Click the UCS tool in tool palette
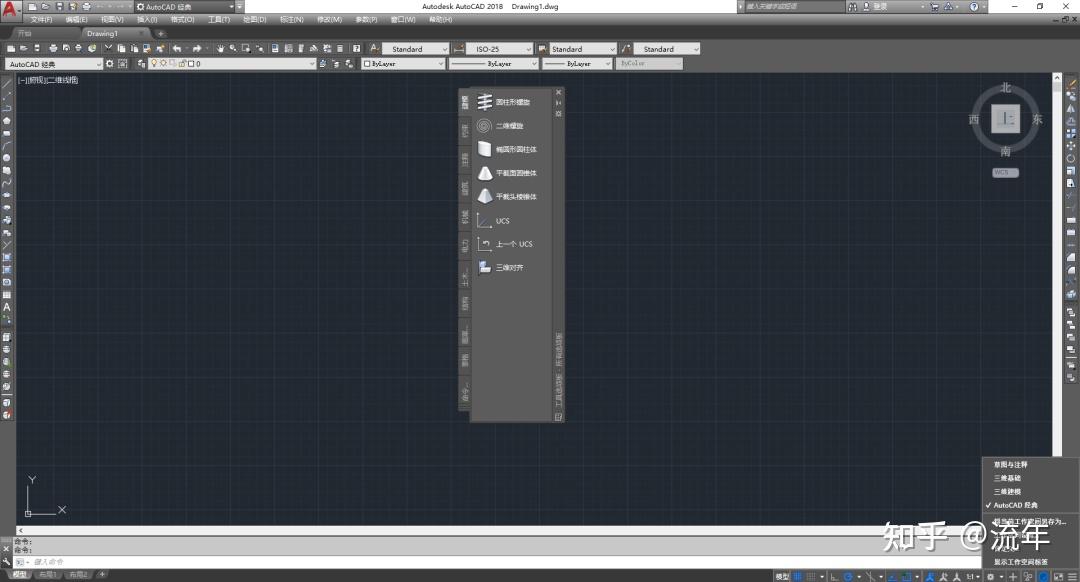Viewport: 1080px width, 582px height. (x=494, y=221)
